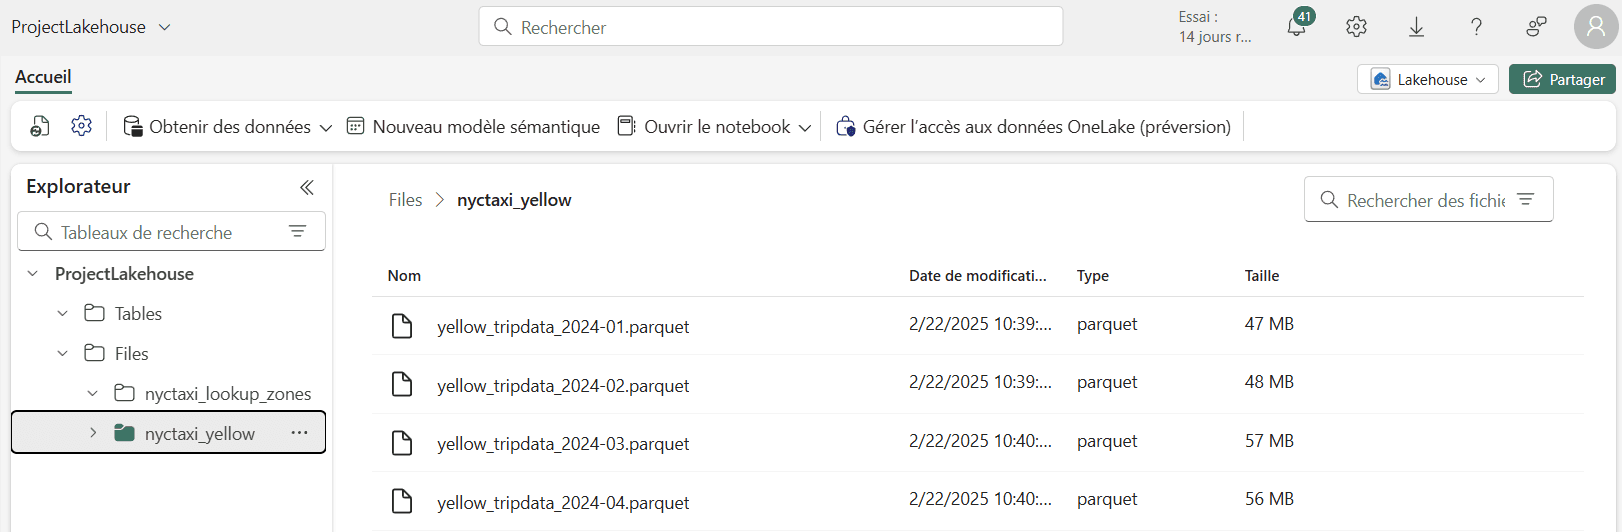Viewport: 1622px width, 532px height.
Task: Select ProjectLakehouse tree label
Action: (x=124, y=273)
